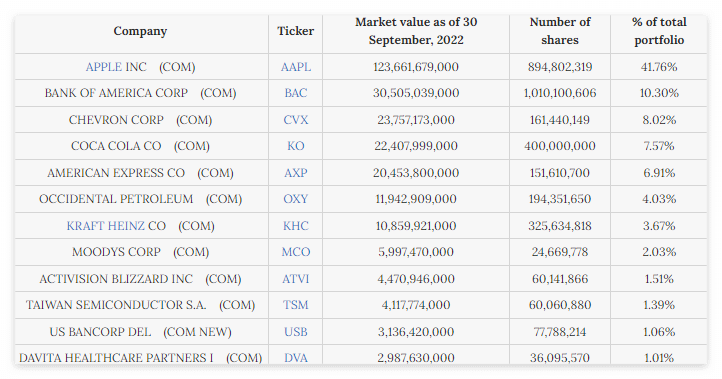The image size is (722, 379).
Task: Click the KHC ticker link
Action: point(296,226)
